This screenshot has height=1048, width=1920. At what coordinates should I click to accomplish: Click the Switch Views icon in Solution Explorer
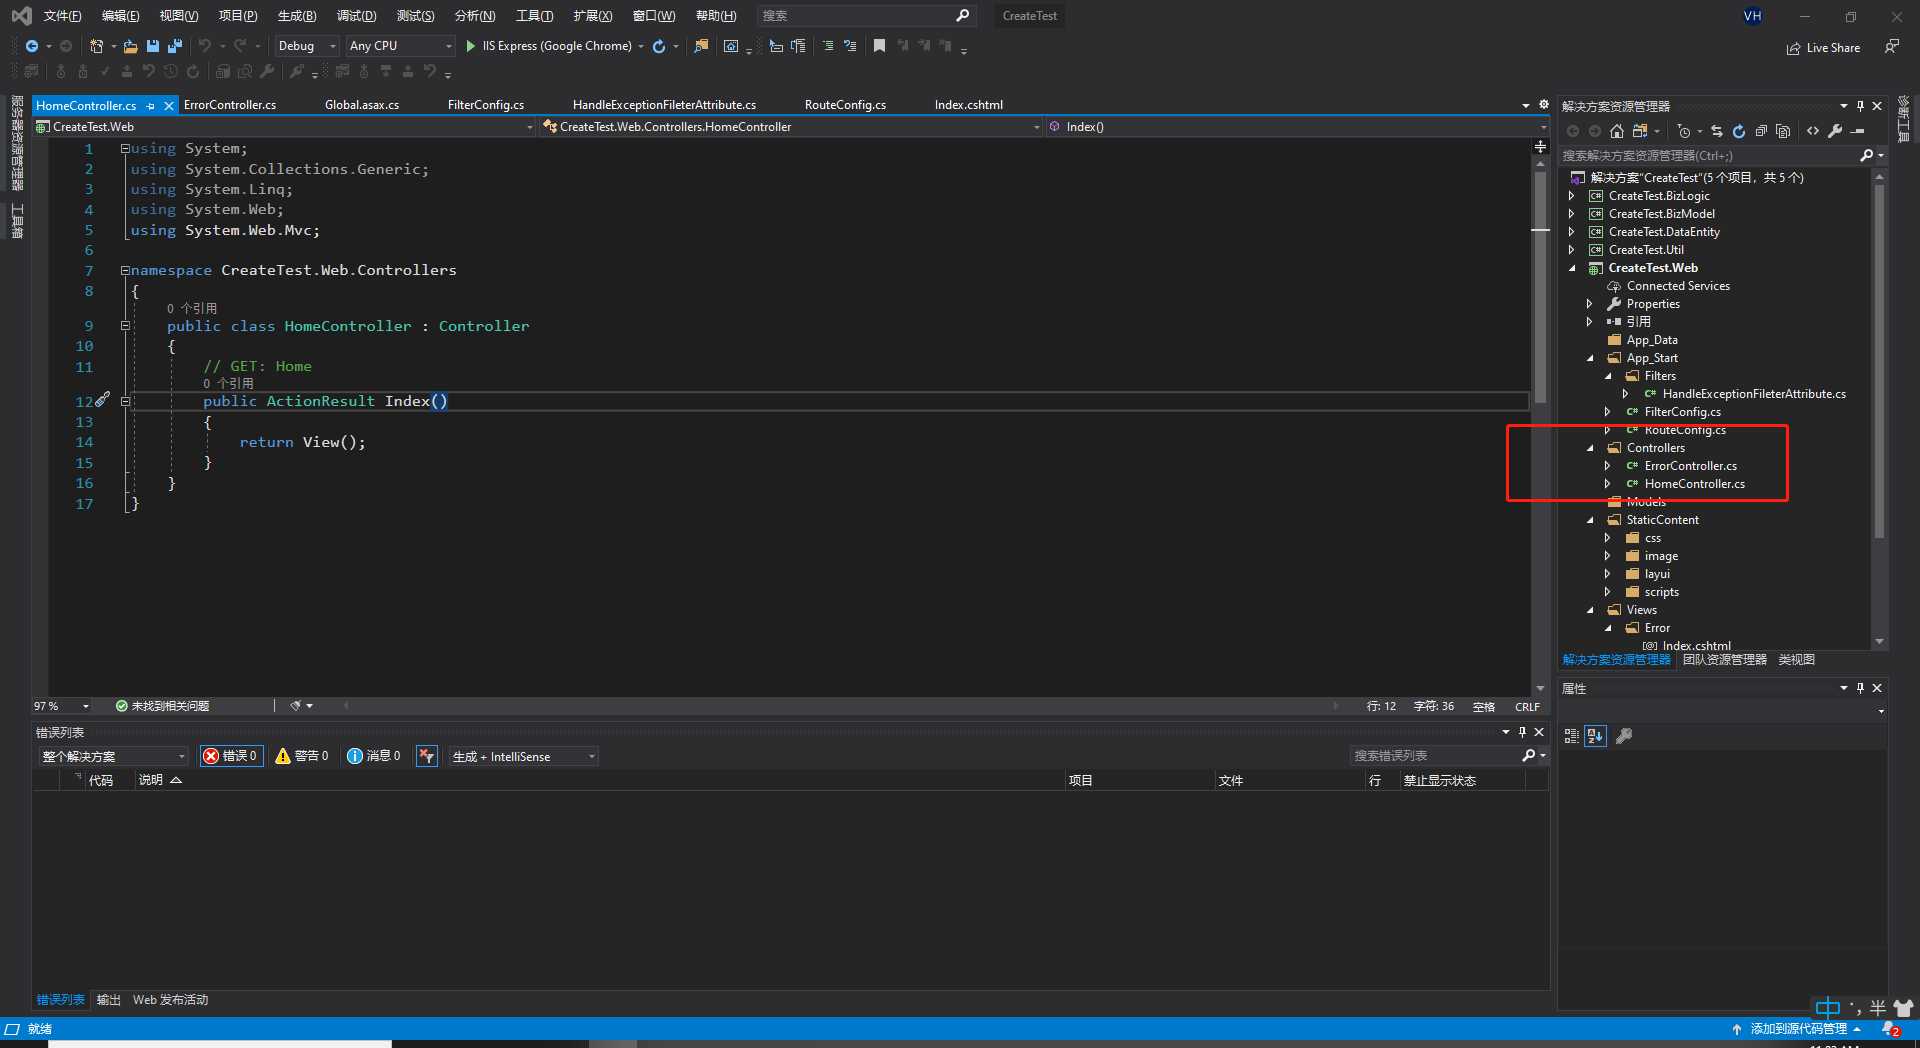click(x=1640, y=131)
